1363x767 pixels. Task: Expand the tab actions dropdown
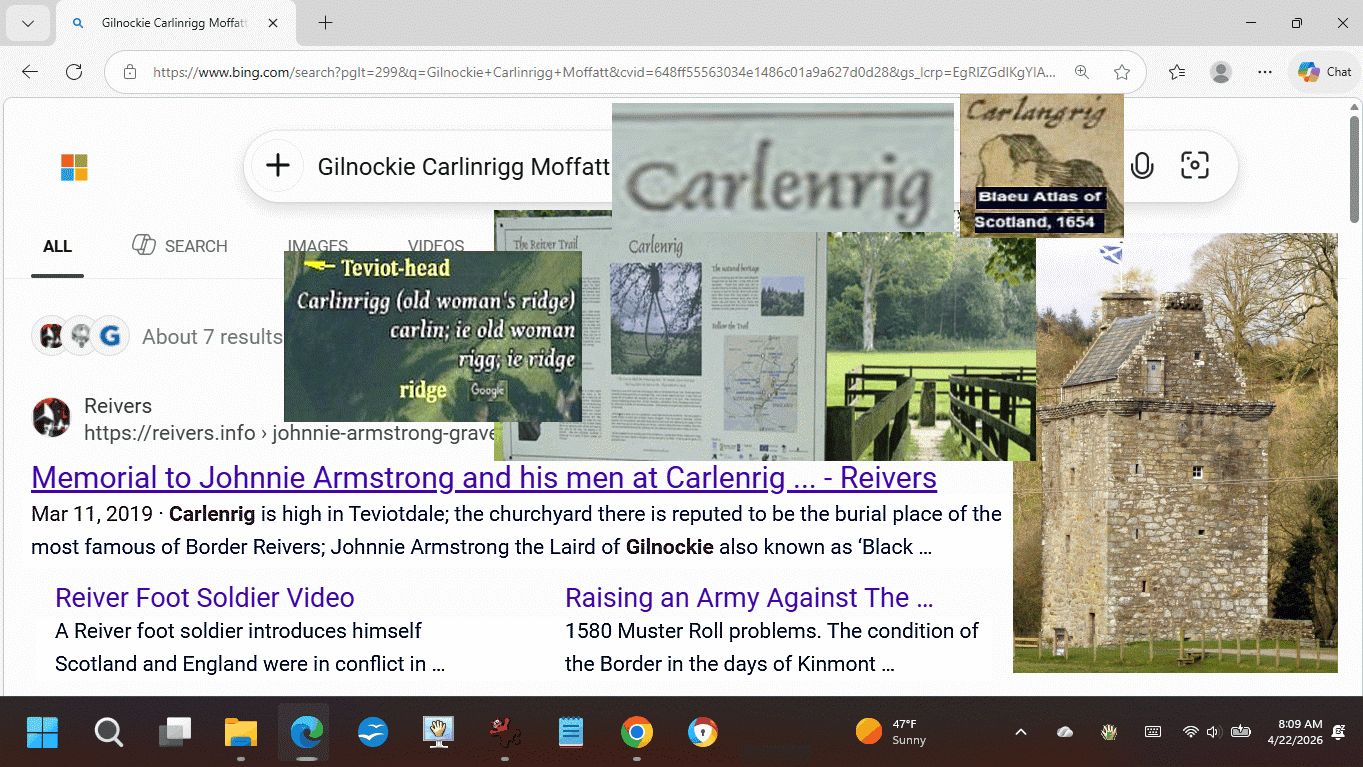tap(28, 23)
